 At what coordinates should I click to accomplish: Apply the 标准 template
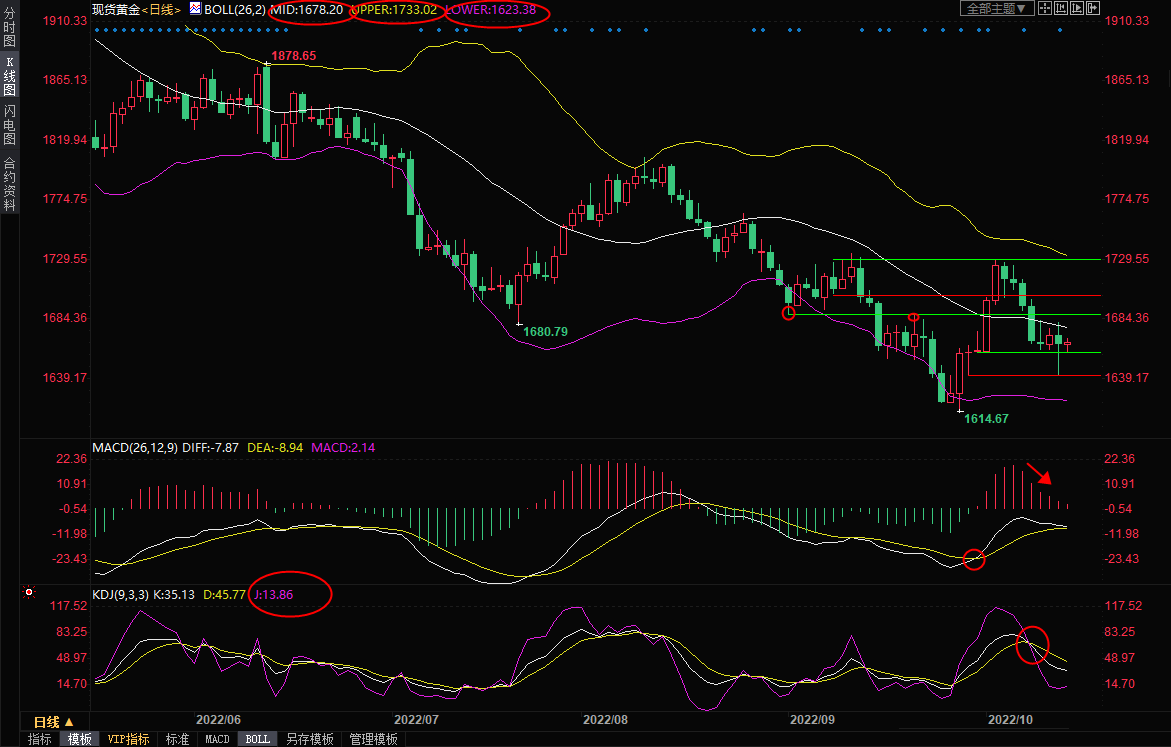click(x=177, y=740)
